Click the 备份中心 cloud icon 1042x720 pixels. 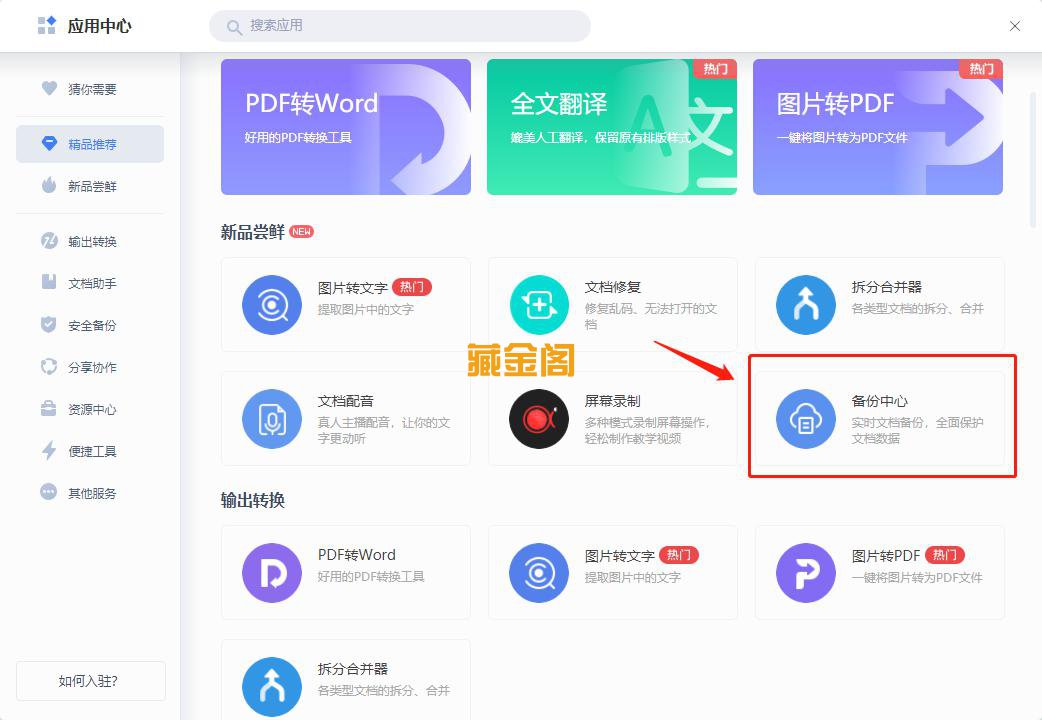[805, 419]
